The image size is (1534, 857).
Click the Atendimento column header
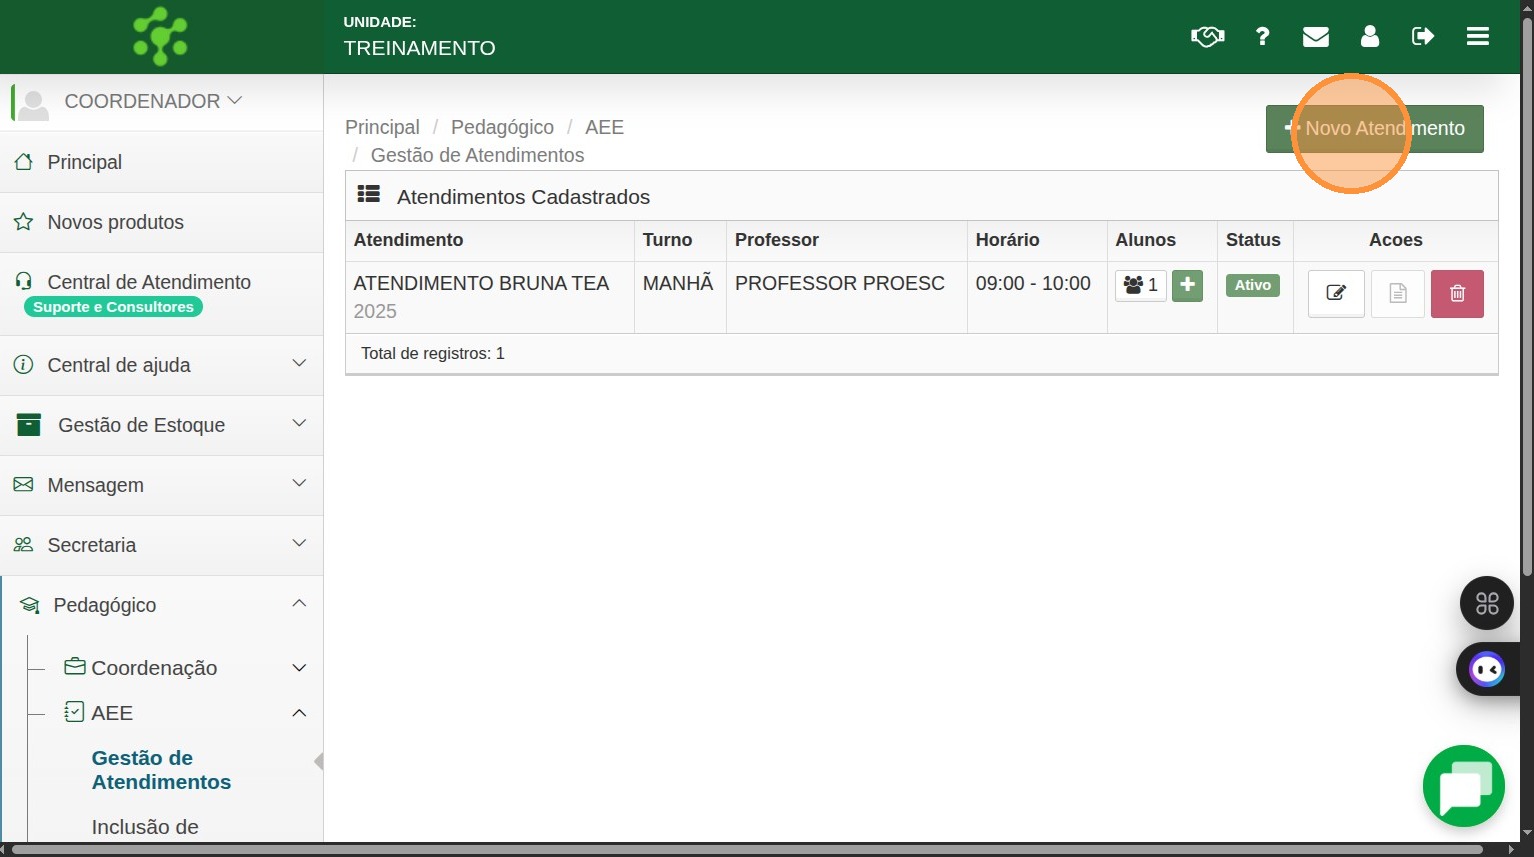490,240
